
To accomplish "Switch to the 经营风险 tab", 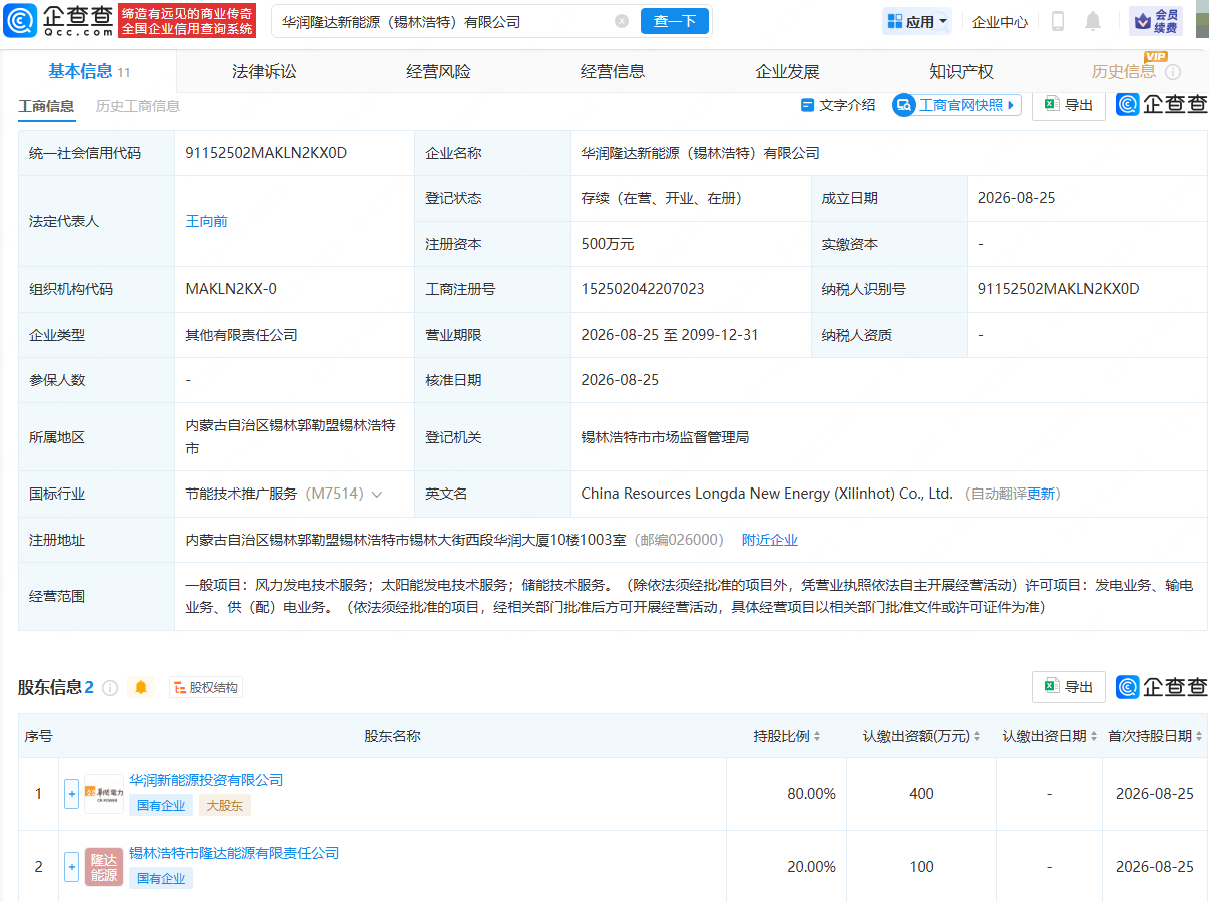I will [438, 71].
